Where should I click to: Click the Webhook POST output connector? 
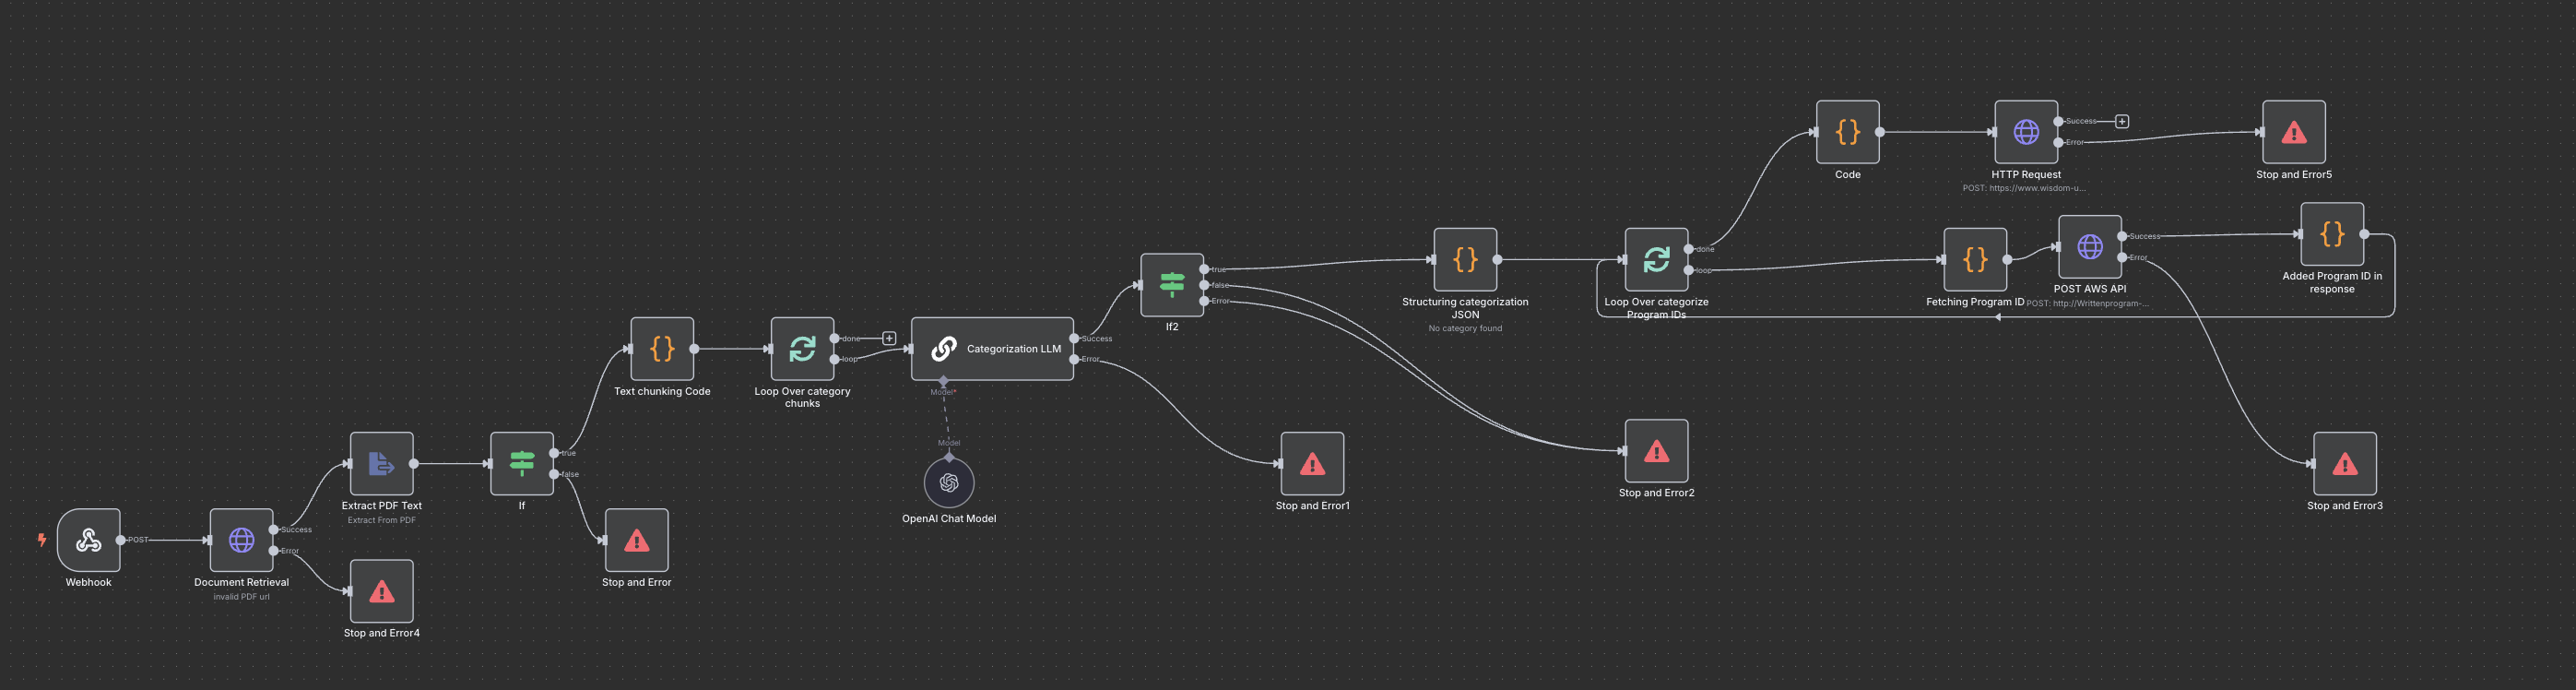[121, 540]
